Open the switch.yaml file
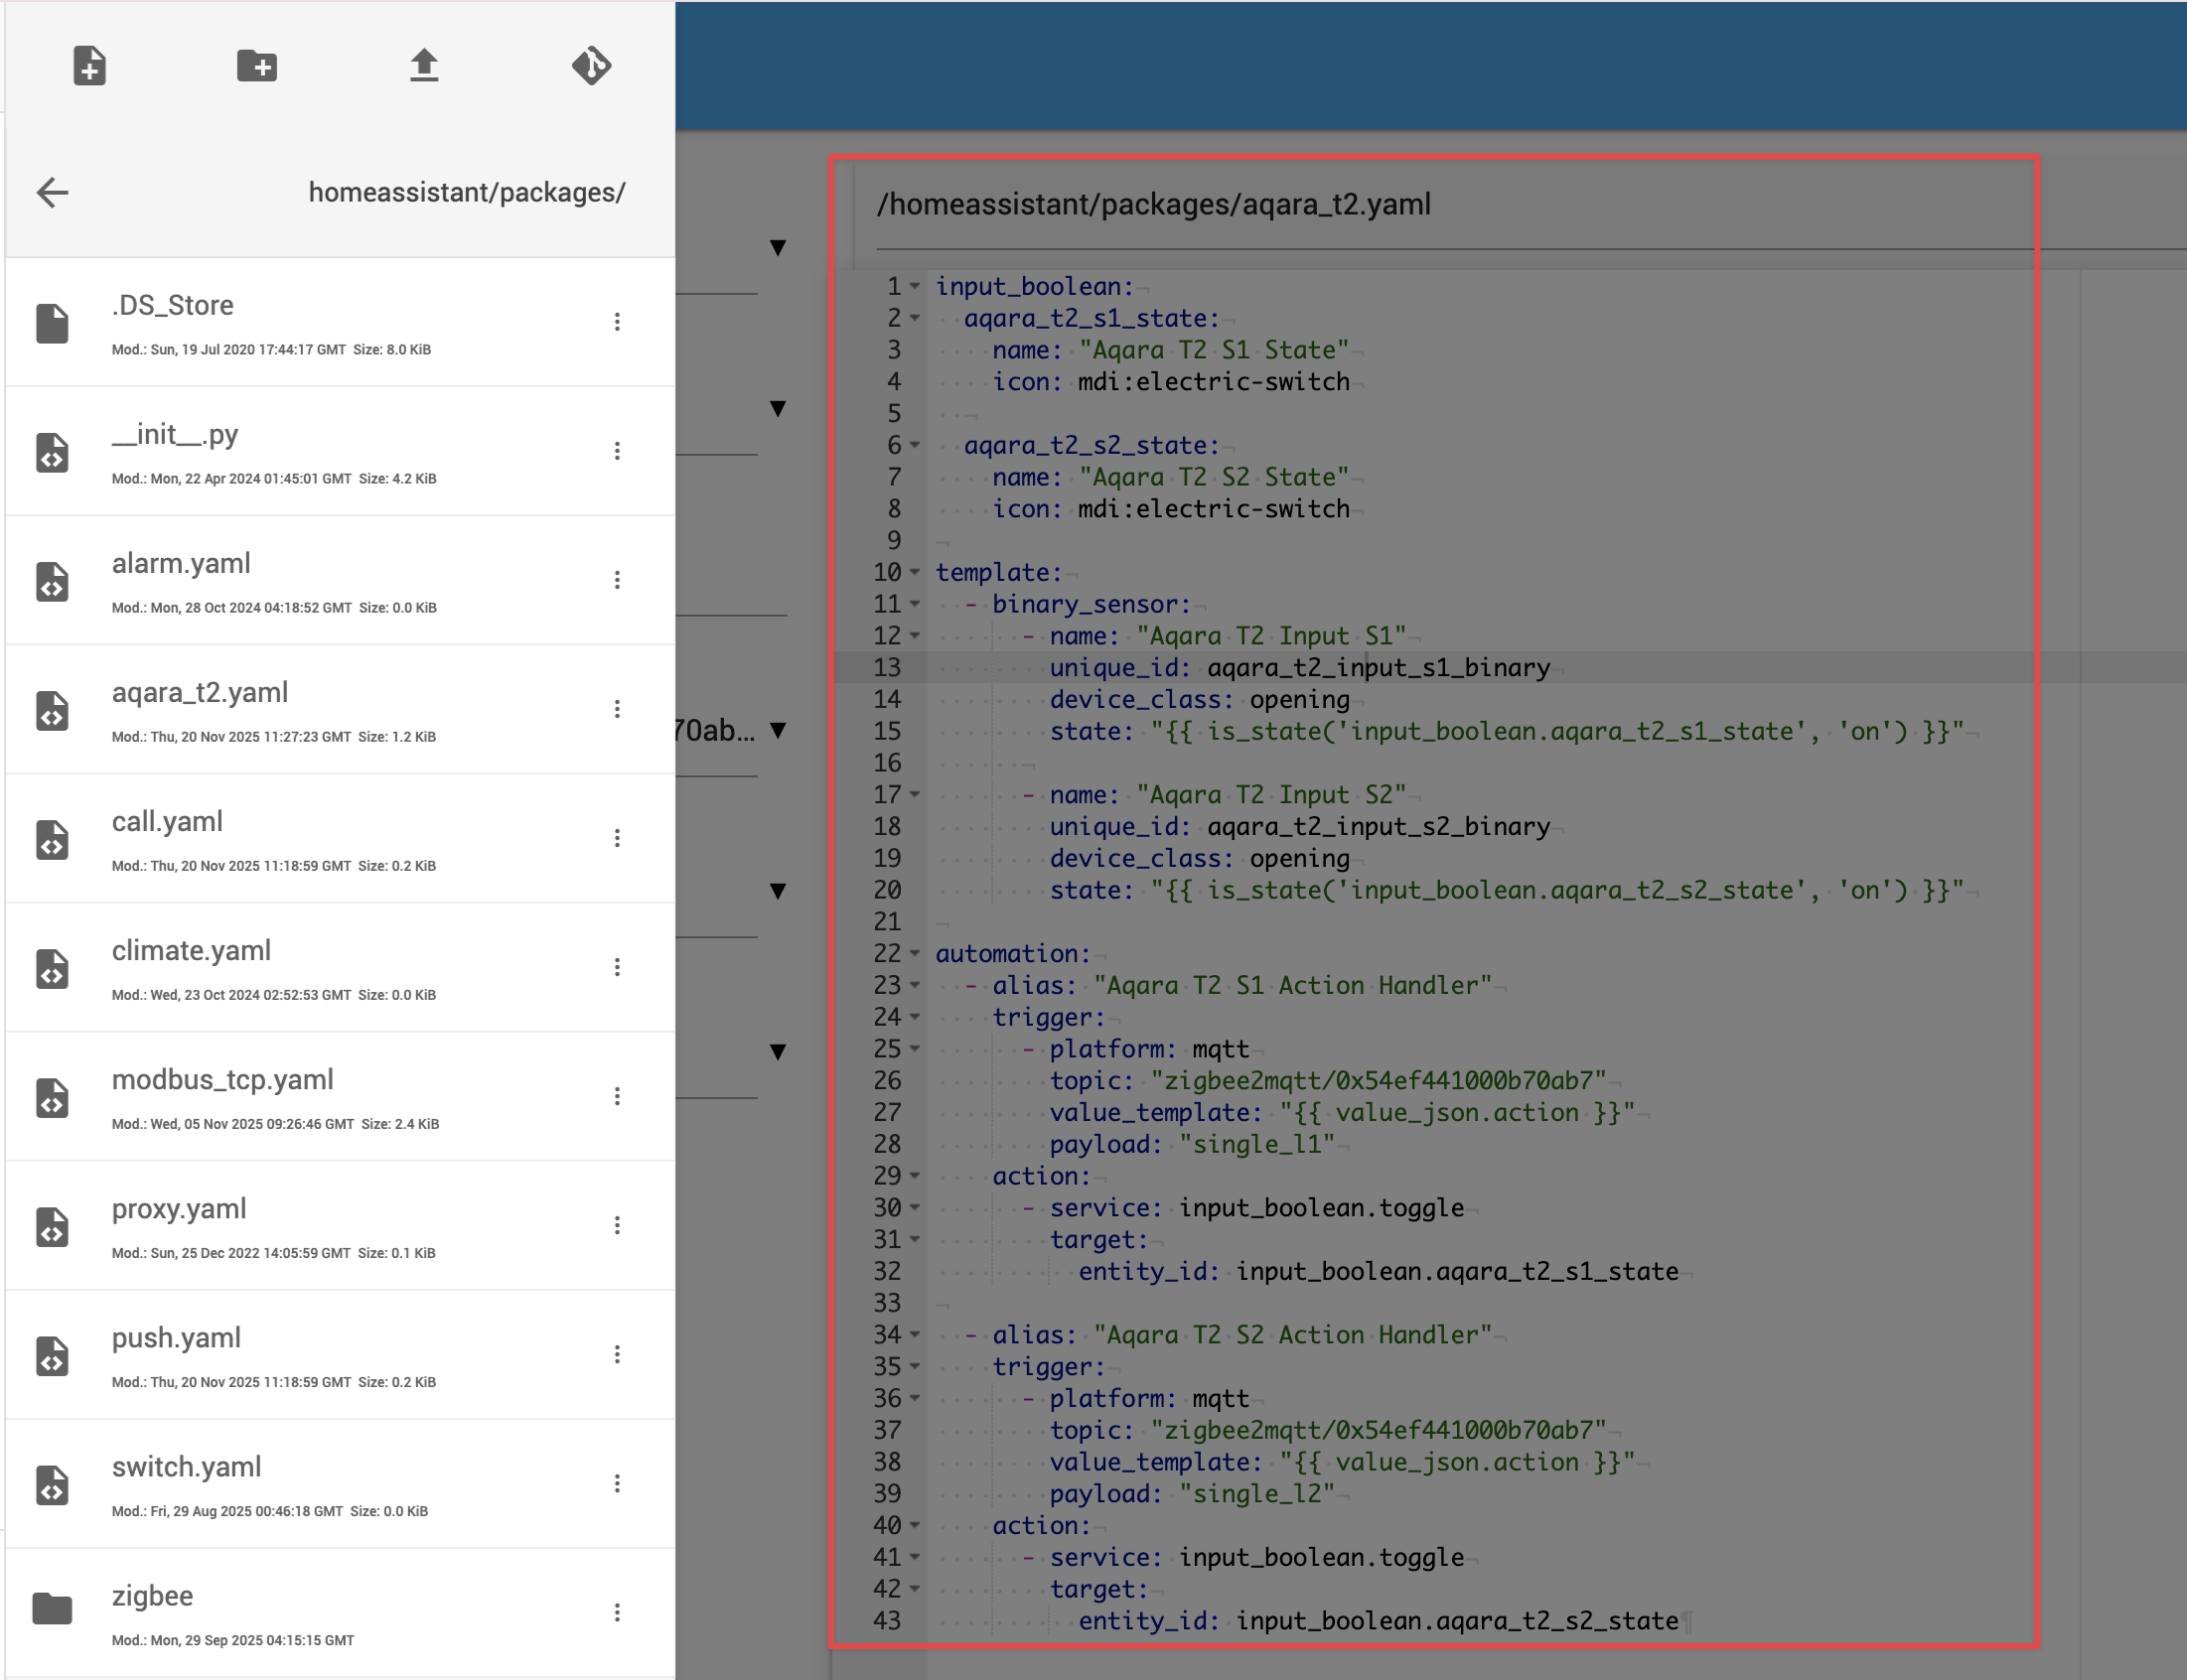 tap(186, 1466)
